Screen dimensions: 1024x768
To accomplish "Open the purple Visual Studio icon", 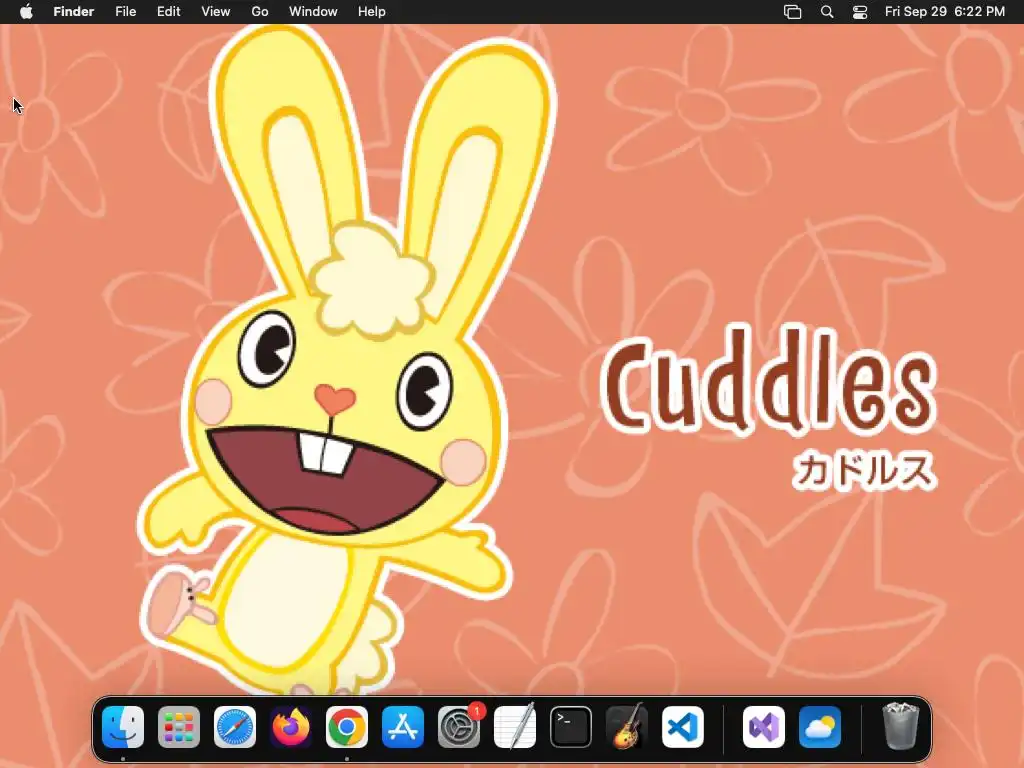I will tap(763, 727).
